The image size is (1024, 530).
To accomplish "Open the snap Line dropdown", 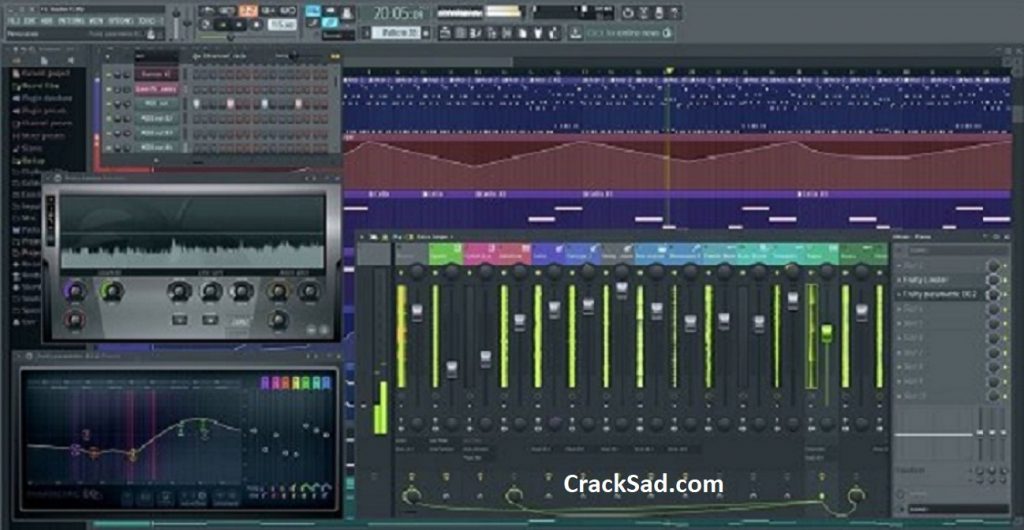I will pyautogui.click(x=338, y=35).
